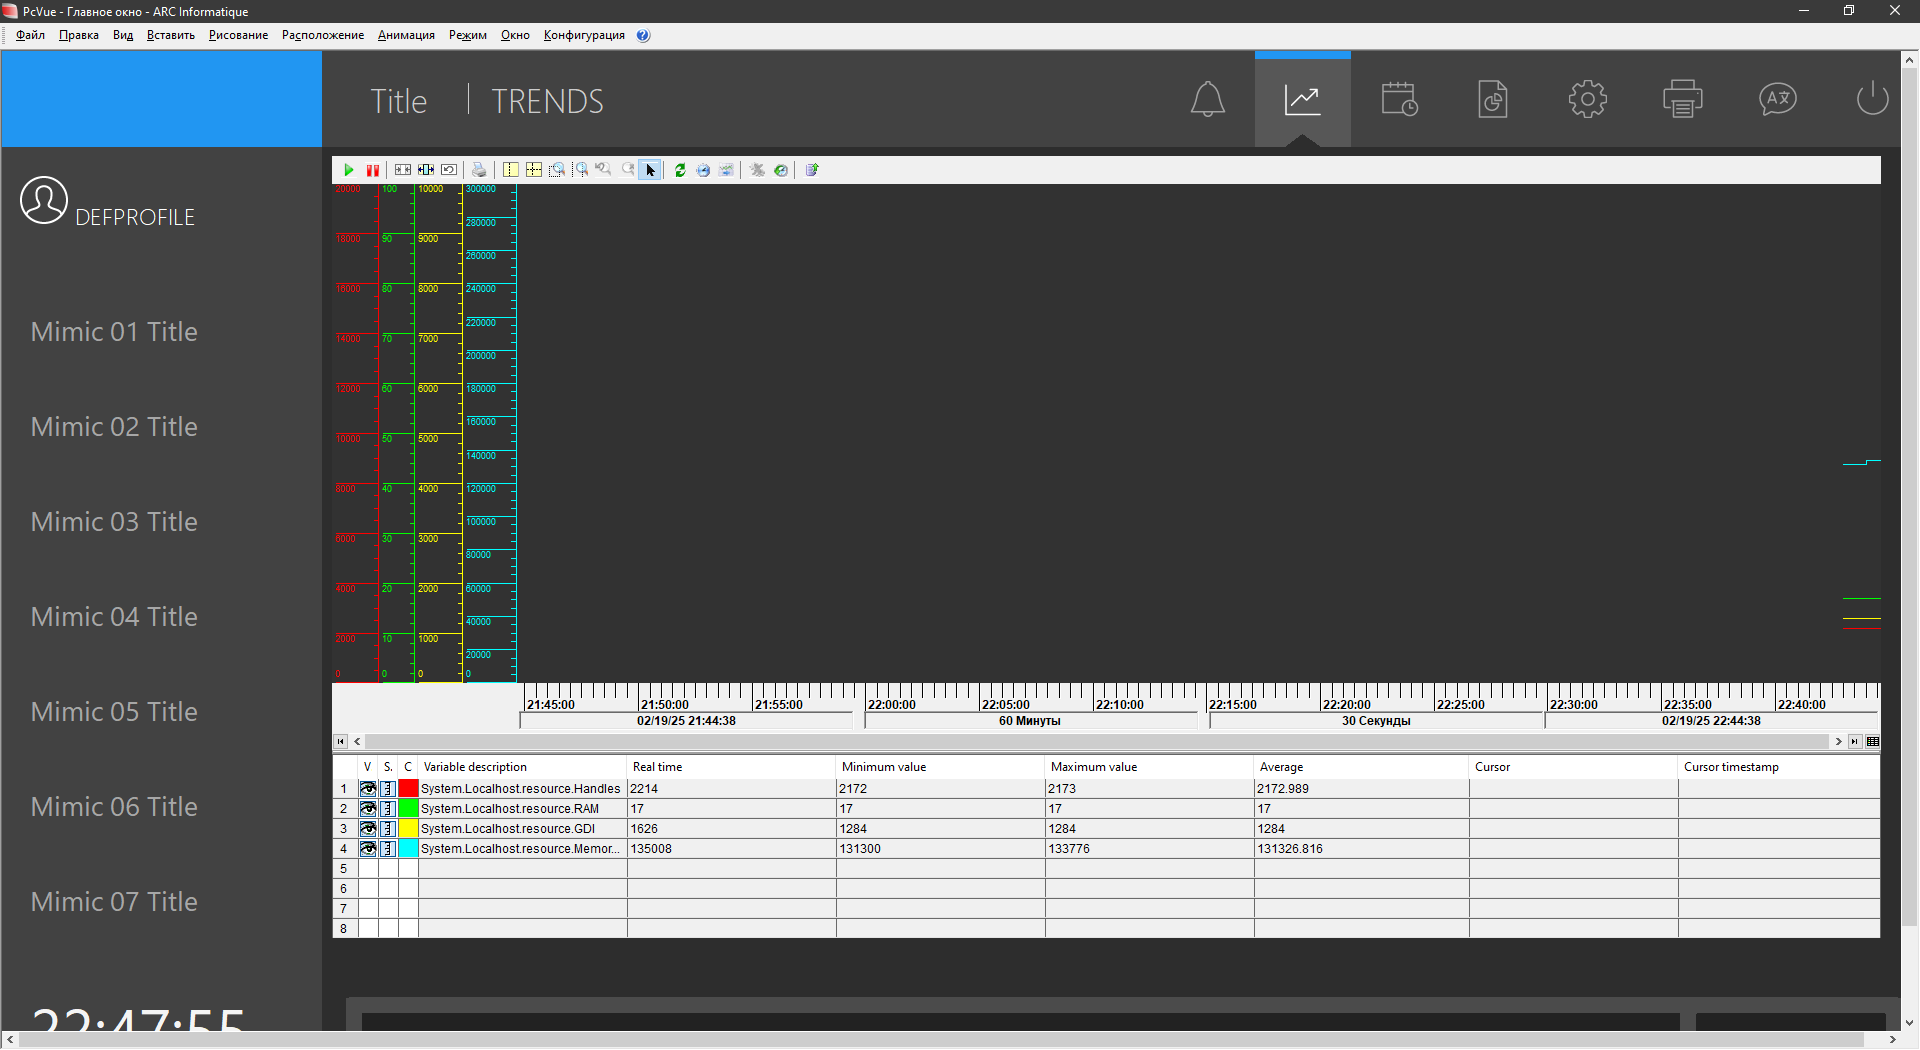
Task: Toggle scale display for GDI variable
Action: click(388, 829)
